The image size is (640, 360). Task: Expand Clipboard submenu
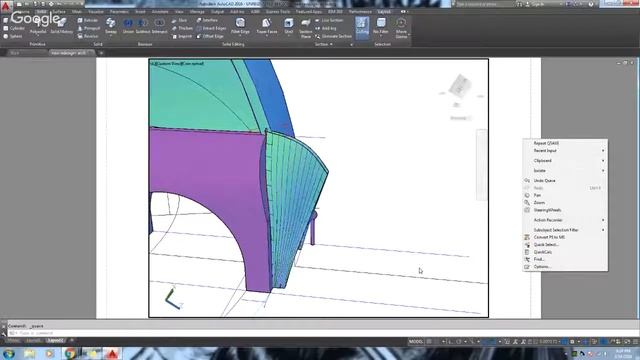click(565, 160)
